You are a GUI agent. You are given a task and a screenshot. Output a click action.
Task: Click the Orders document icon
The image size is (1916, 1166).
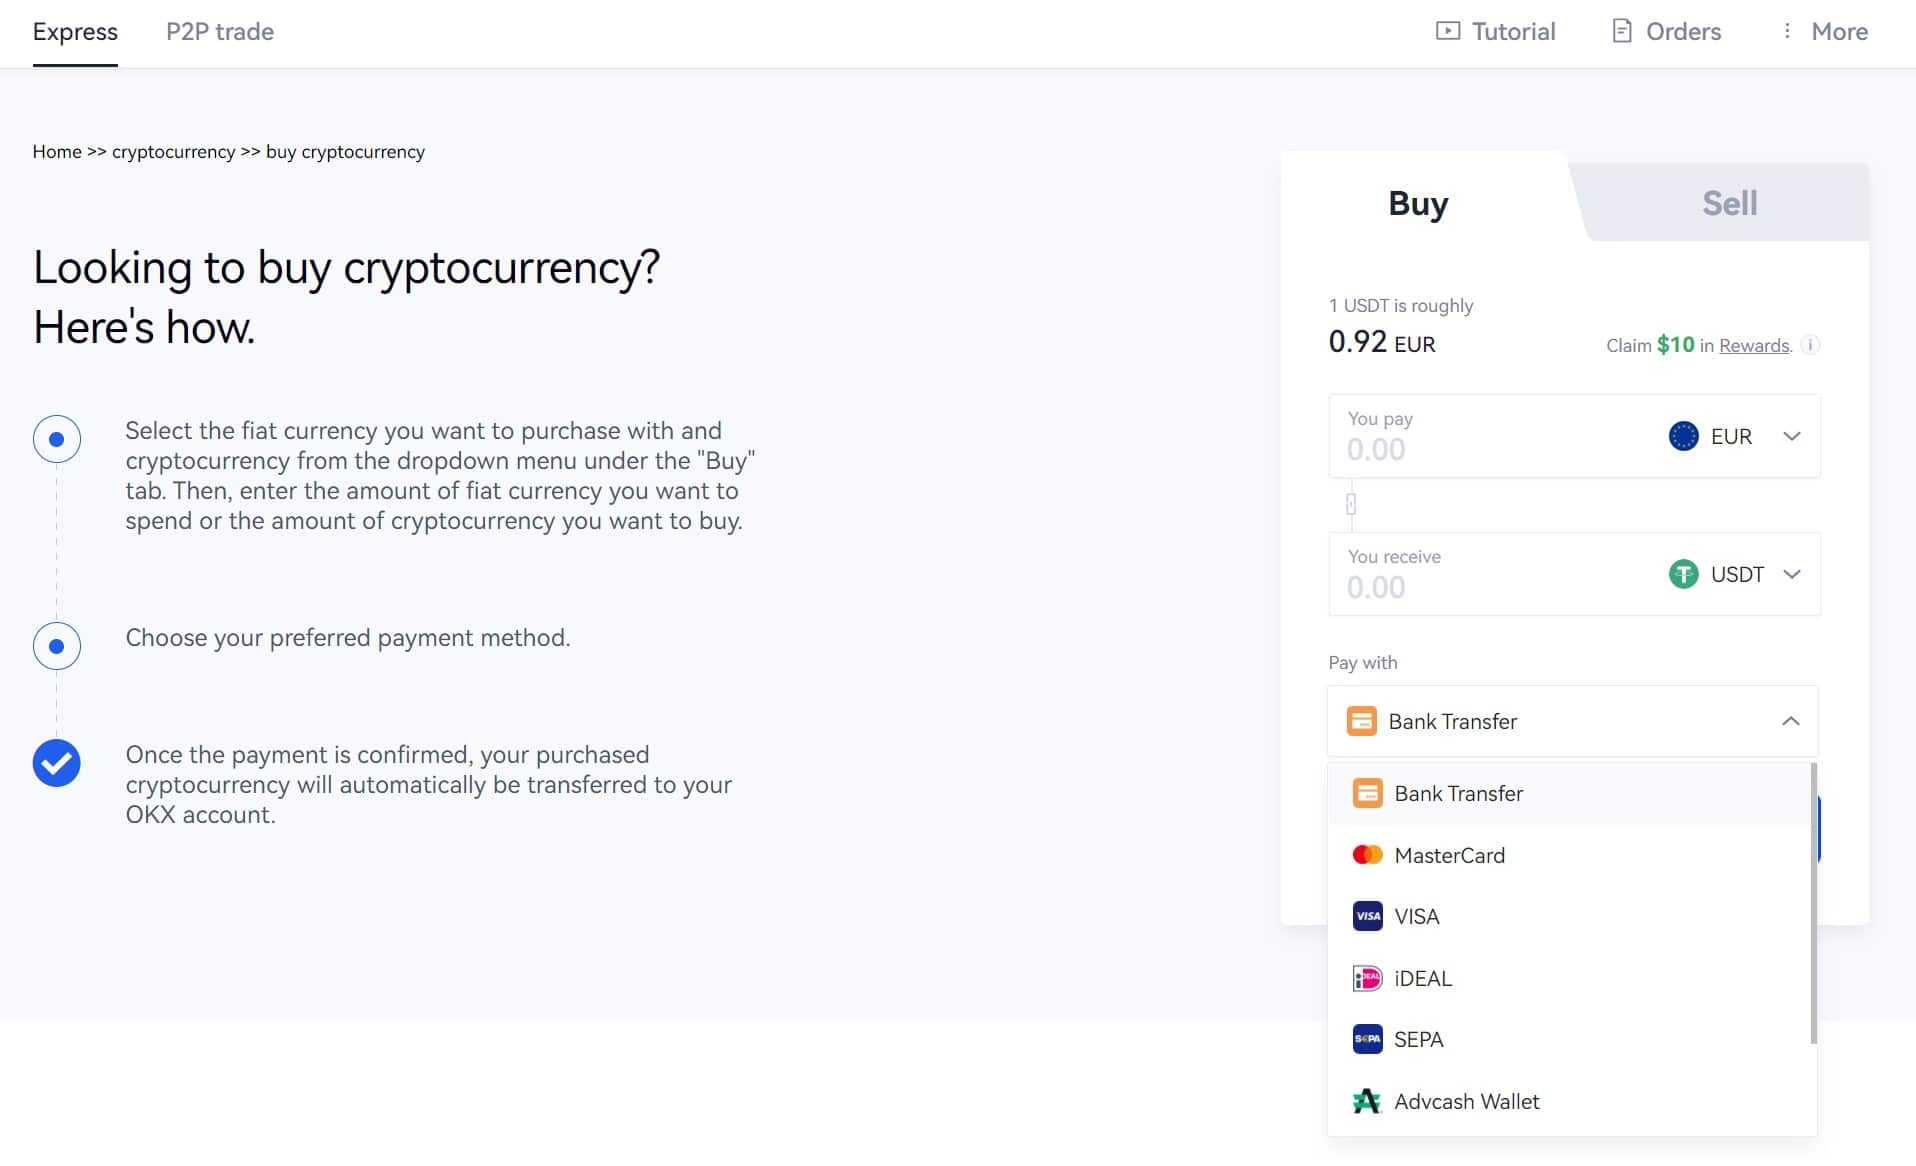[1621, 31]
